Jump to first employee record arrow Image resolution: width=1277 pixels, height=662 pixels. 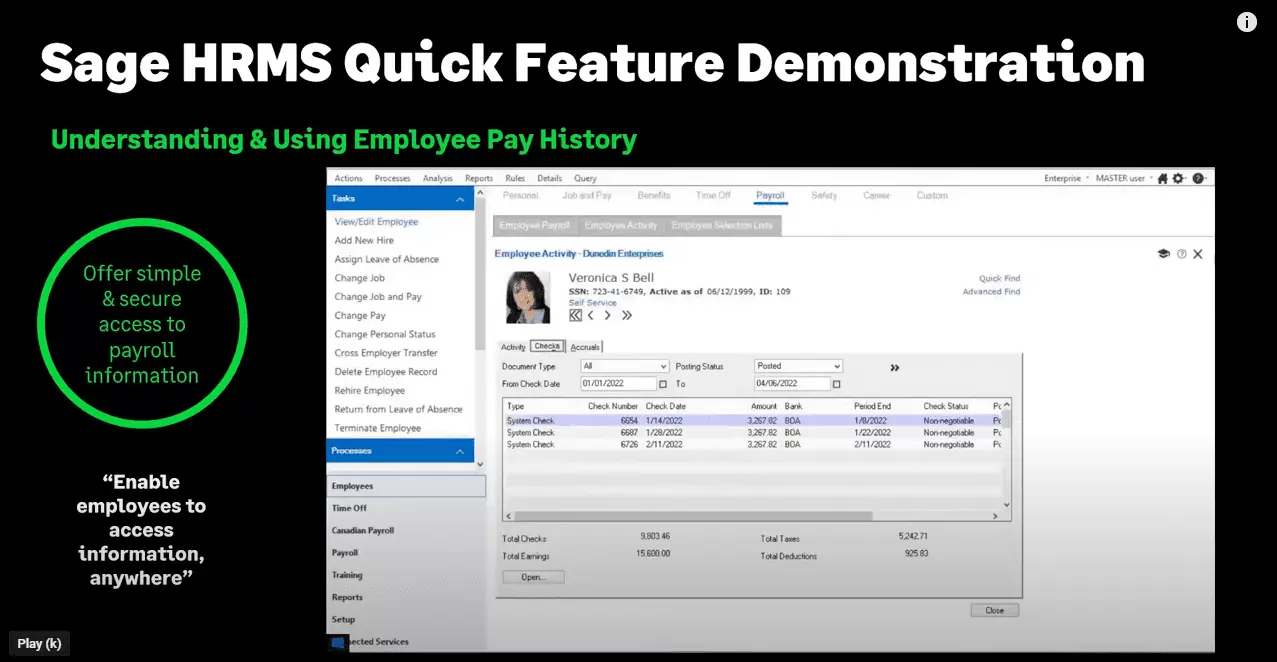(x=575, y=315)
